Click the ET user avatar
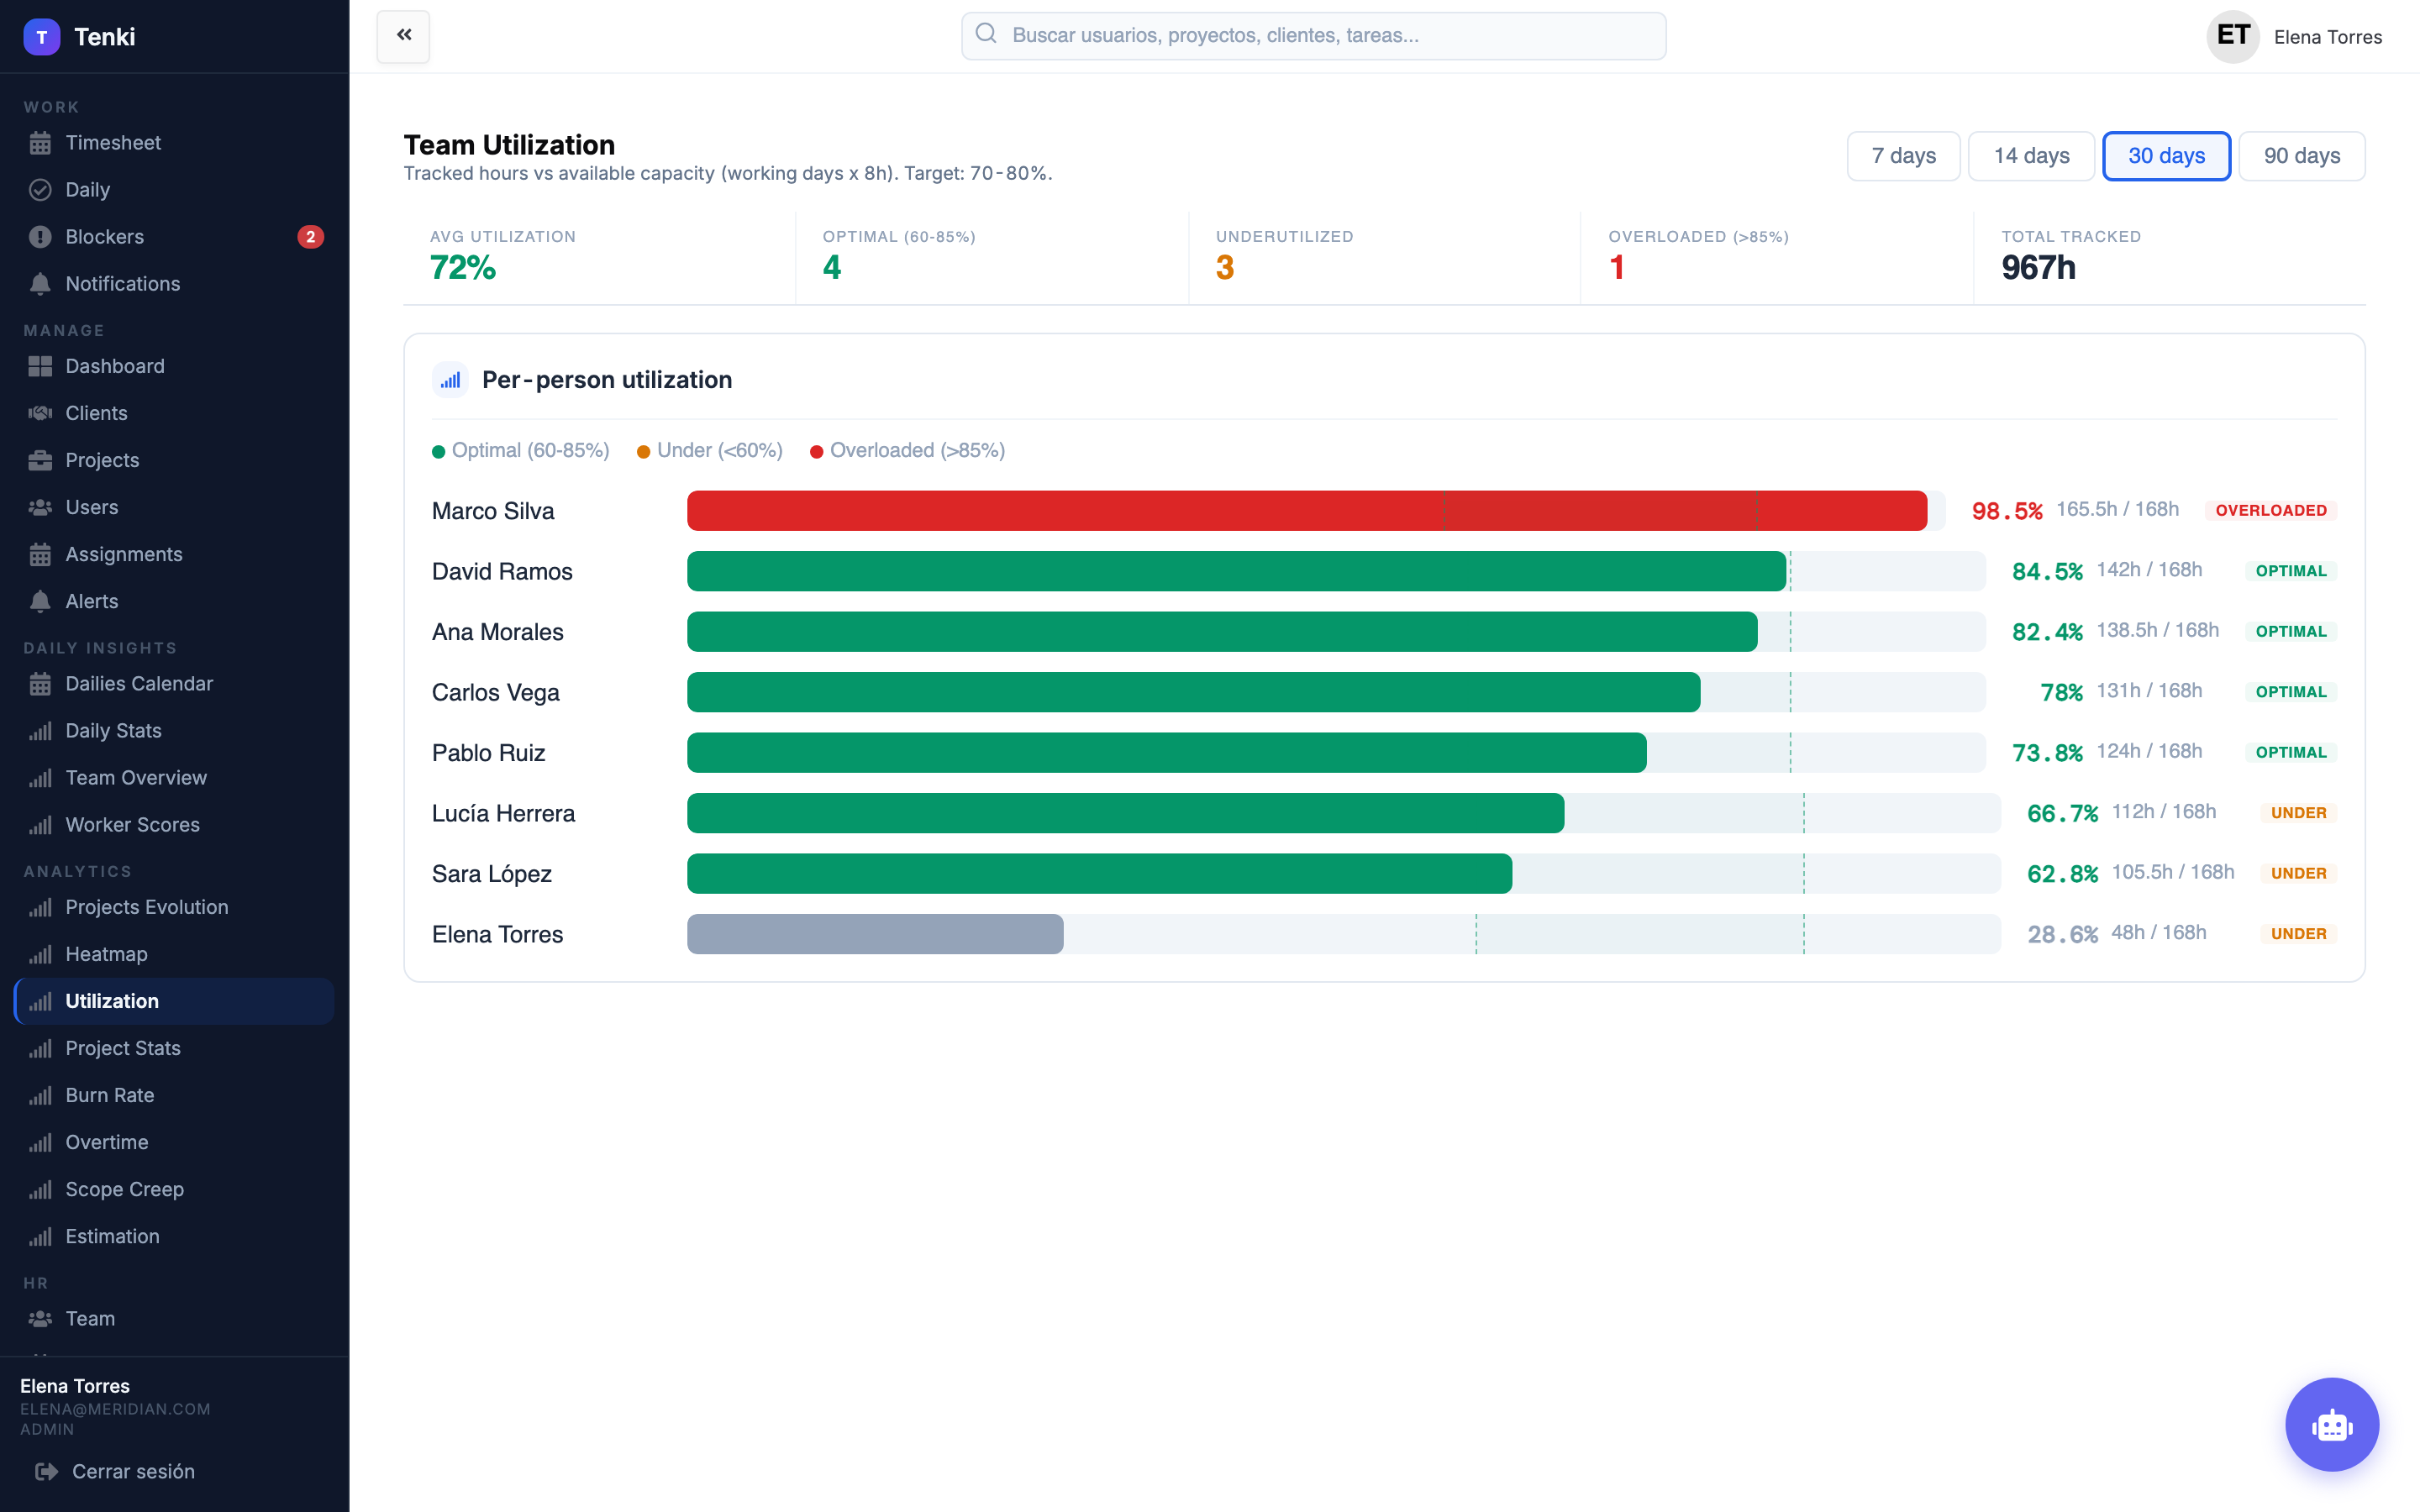The width and height of the screenshot is (2420, 1512). 2233,37
